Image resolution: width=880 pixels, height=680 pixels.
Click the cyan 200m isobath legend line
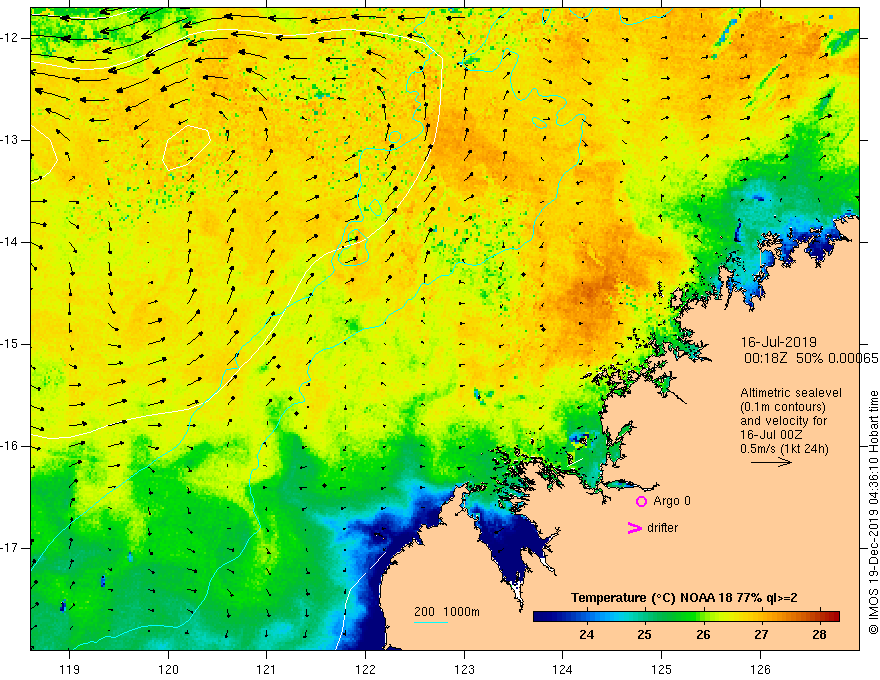[430, 622]
